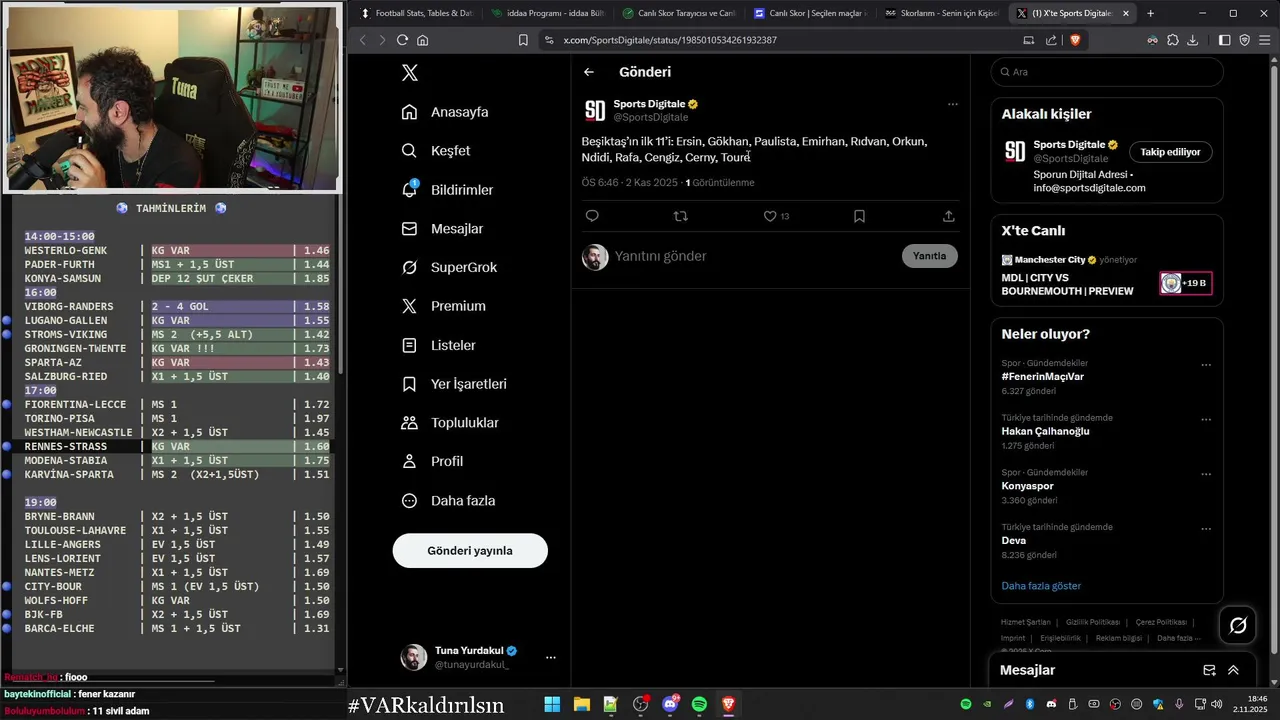The height and width of the screenshot is (720, 1280).
Task: Click new message icon in Mesajlar drawer
Action: pos(1209,670)
